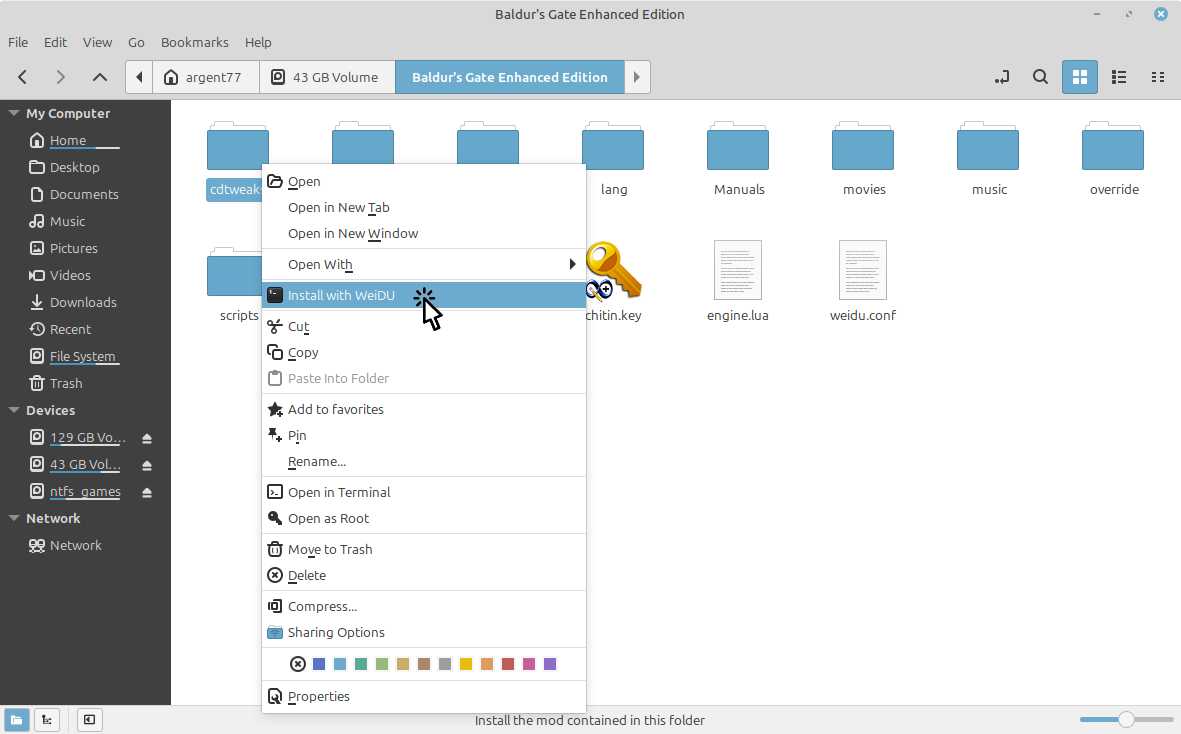Screen dimensions: 1181x734
Task: Click Baldur's Gate Enhanced Edition path button
Action: [510, 77]
